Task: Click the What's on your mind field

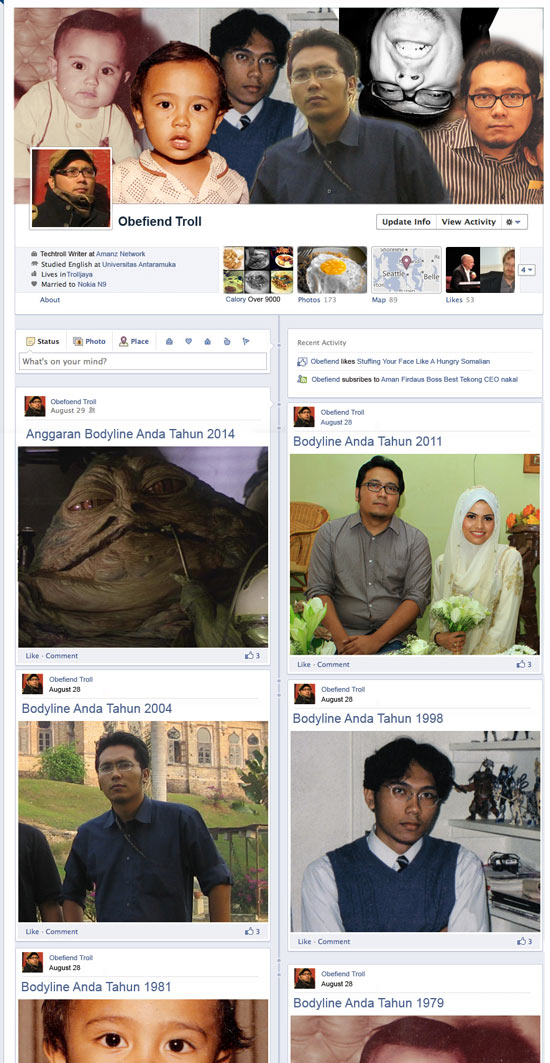Action: tap(142, 361)
